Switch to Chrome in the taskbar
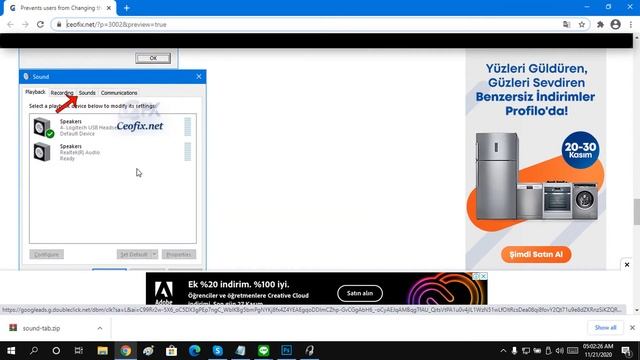640x360 pixels. tap(126, 351)
